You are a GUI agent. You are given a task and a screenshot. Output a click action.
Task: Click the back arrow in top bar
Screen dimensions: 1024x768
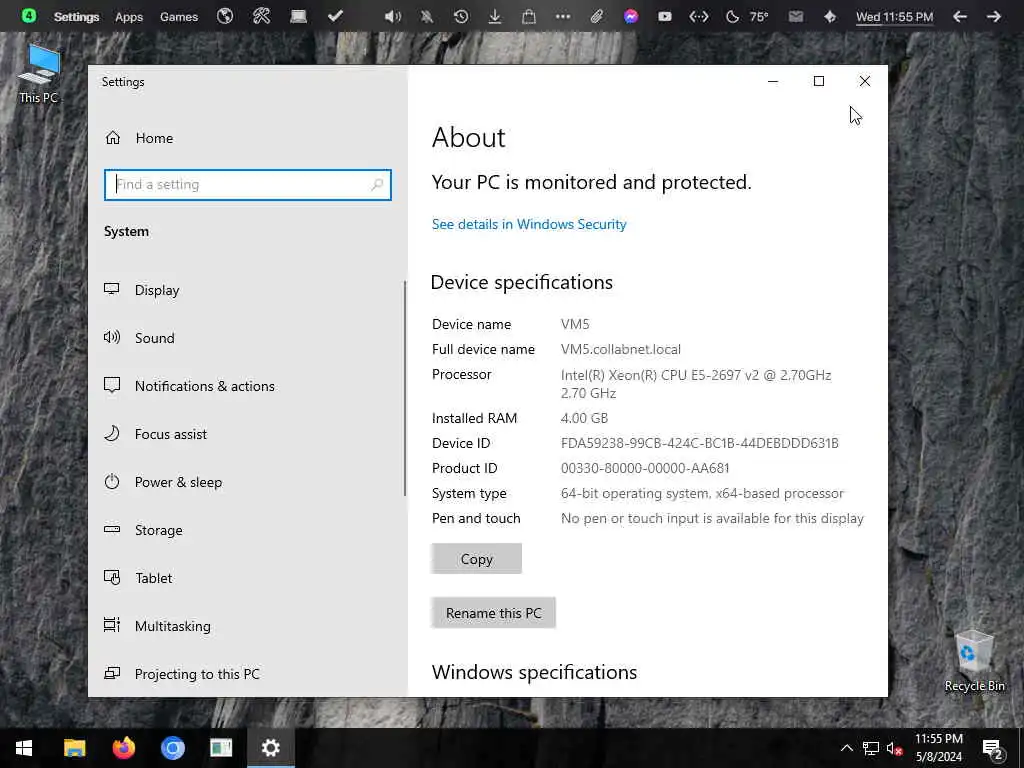point(959,16)
